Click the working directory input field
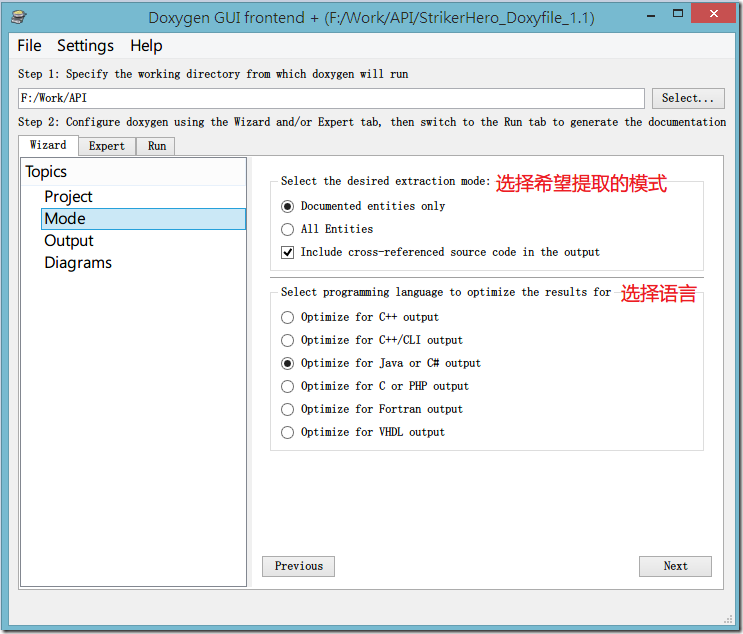The image size is (743, 634). click(x=331, y=98)
